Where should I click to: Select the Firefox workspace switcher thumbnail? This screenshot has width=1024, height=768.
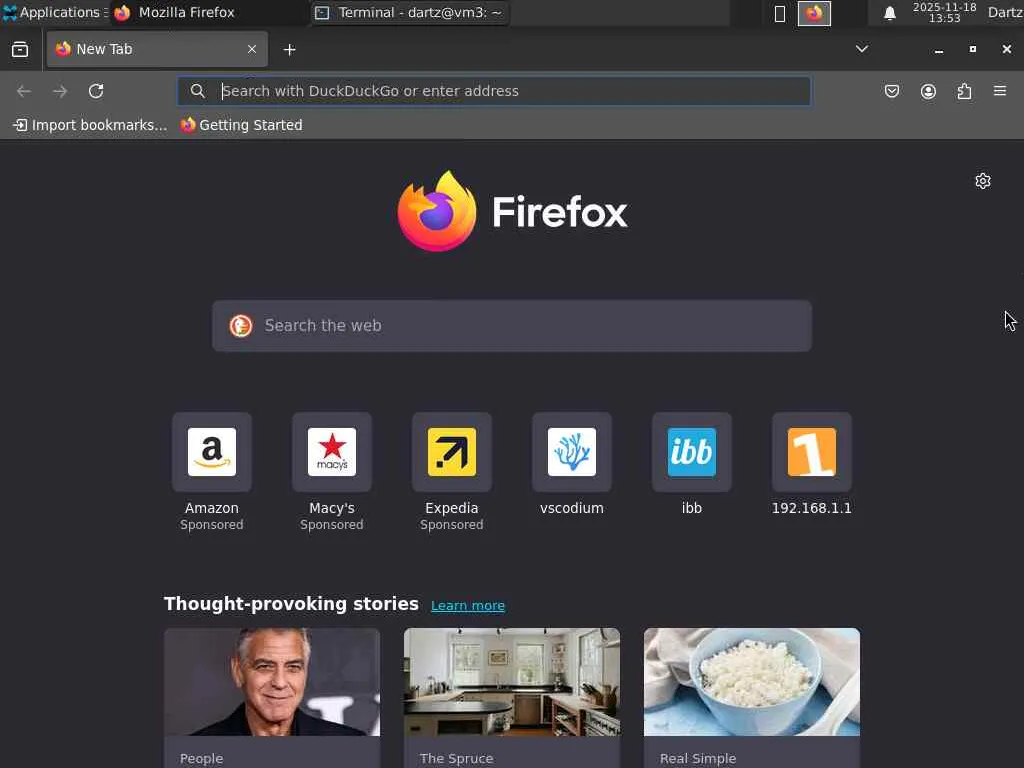click(x=814, y=13)
